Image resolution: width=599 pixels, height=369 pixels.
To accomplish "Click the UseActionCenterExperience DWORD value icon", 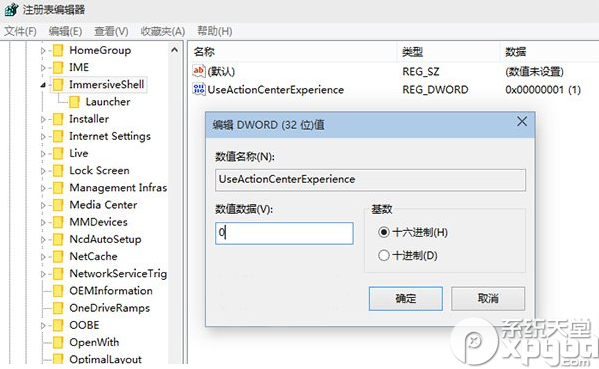I will 199,89.
